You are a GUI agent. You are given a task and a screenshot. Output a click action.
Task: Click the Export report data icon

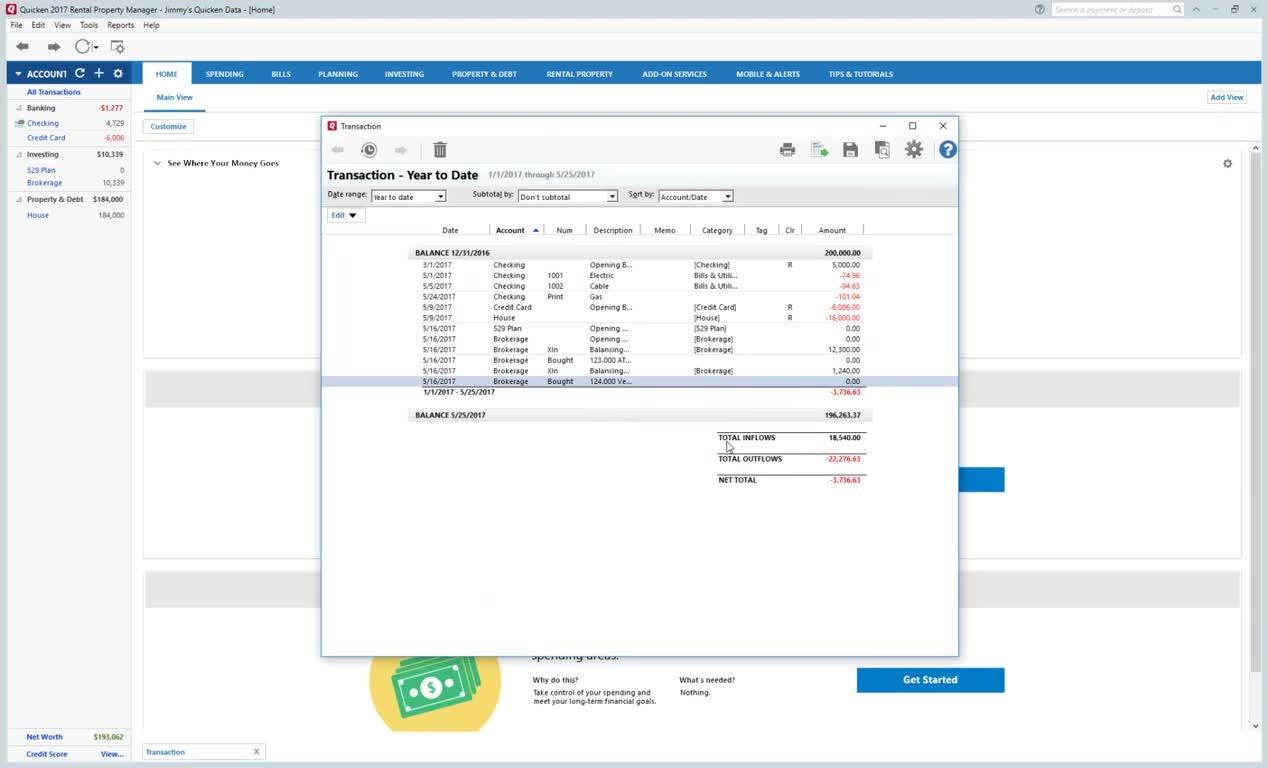(819, 150)
